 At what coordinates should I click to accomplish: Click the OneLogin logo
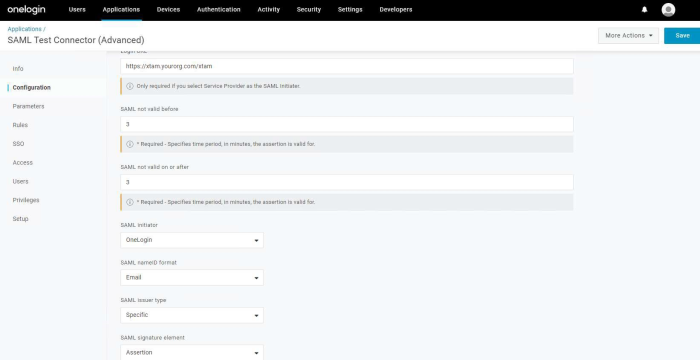click(26, 9)
